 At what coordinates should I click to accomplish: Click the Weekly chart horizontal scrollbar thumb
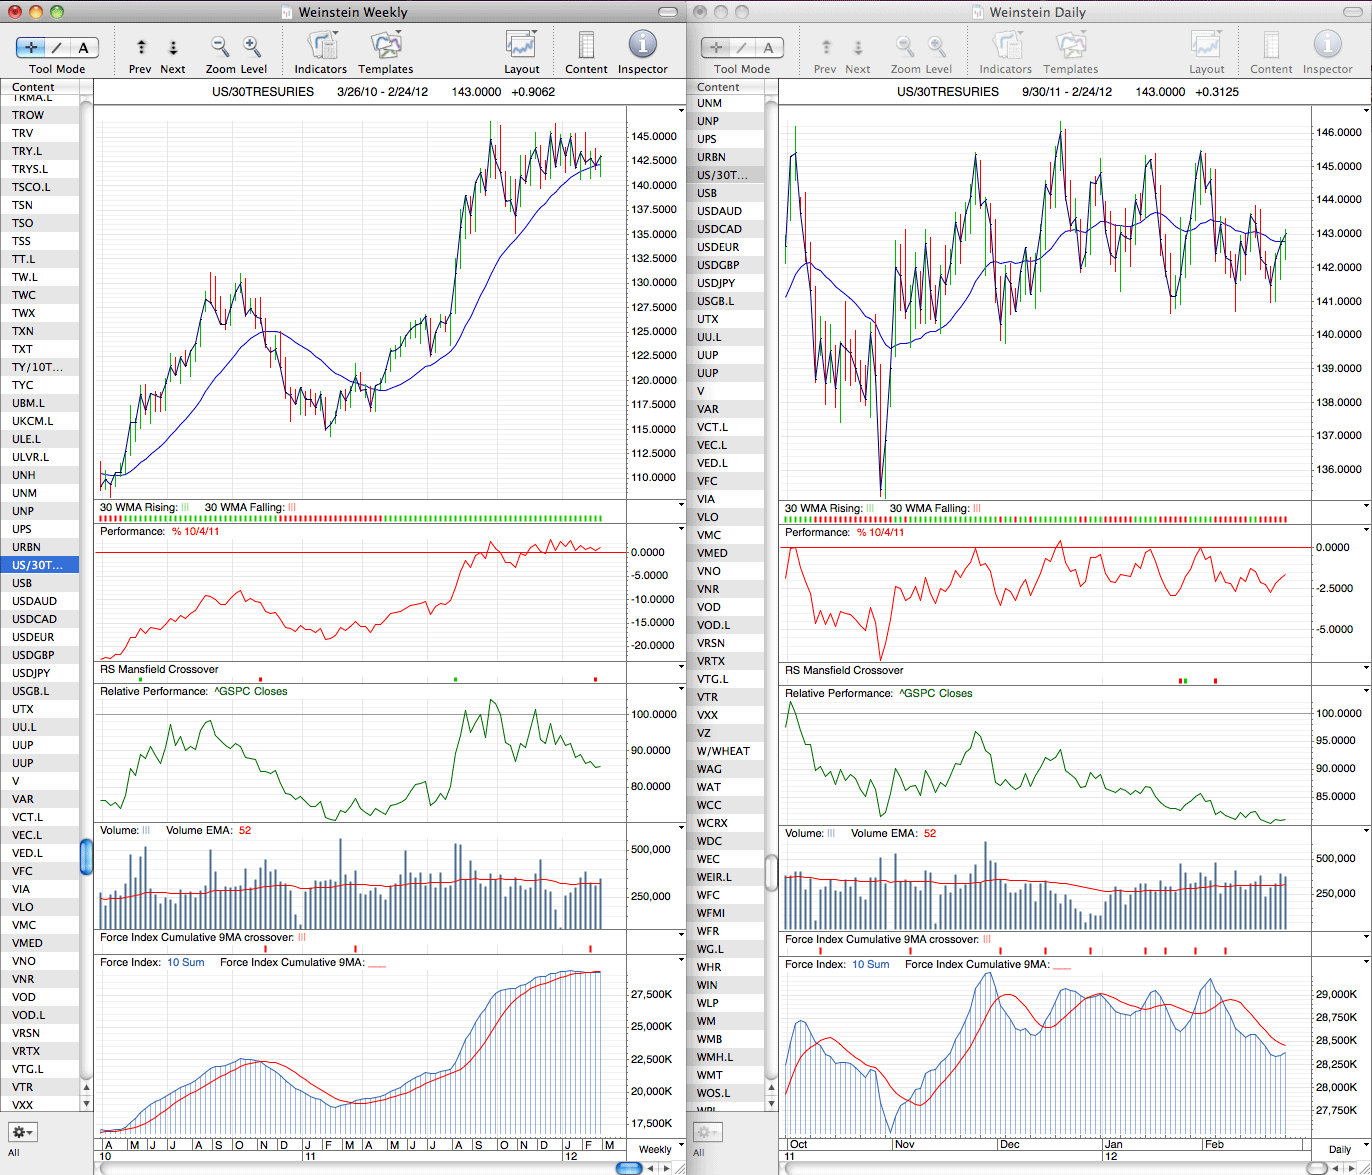[629, 1168]
